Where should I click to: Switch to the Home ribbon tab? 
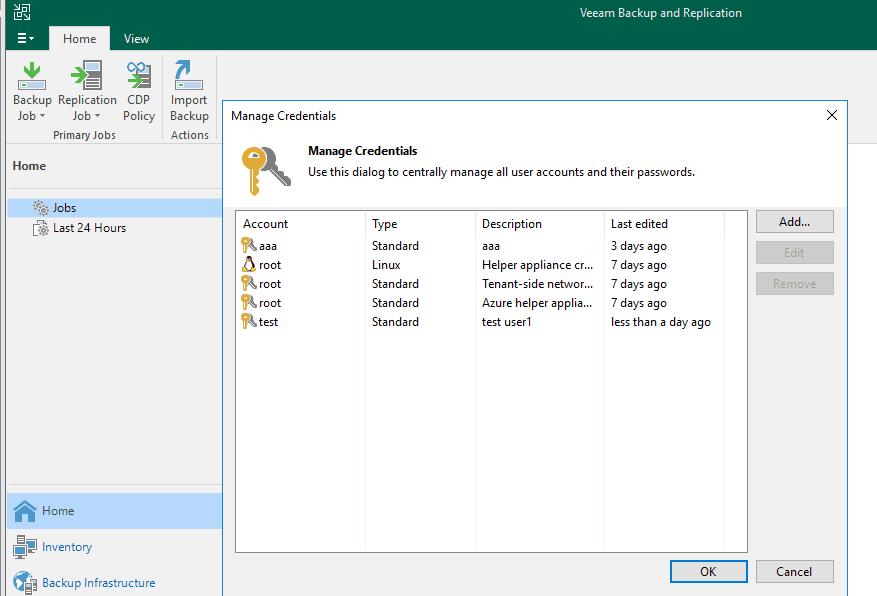click(x=79, y=39)
